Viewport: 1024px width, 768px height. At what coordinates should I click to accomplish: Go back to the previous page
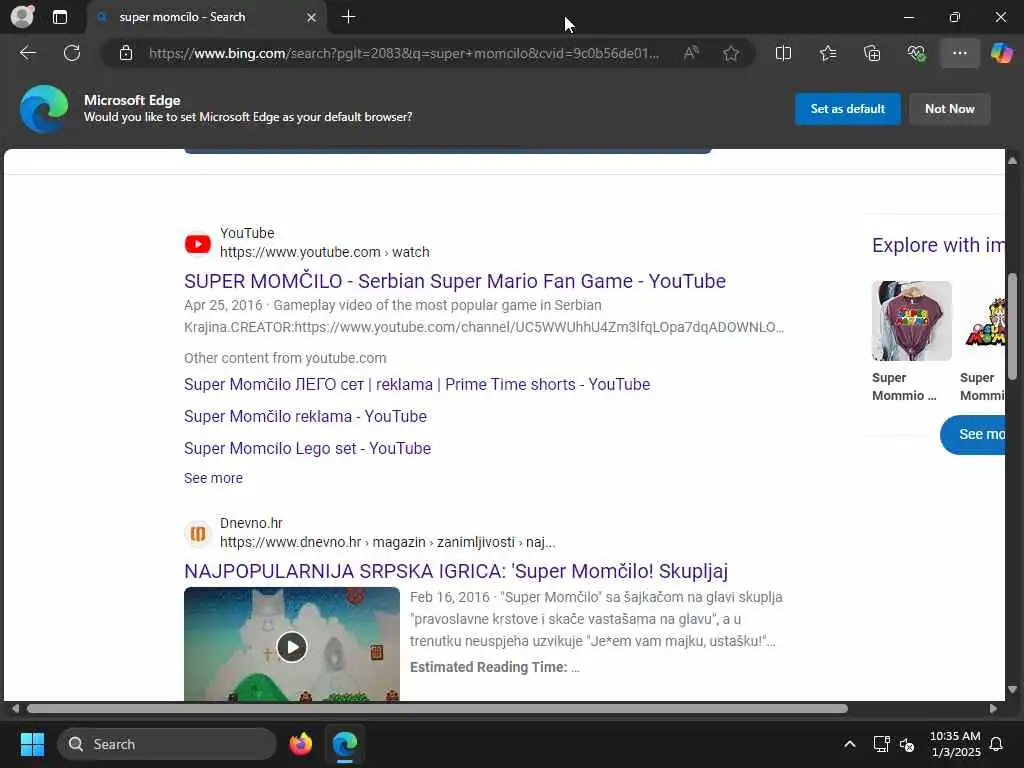point(27,53)
